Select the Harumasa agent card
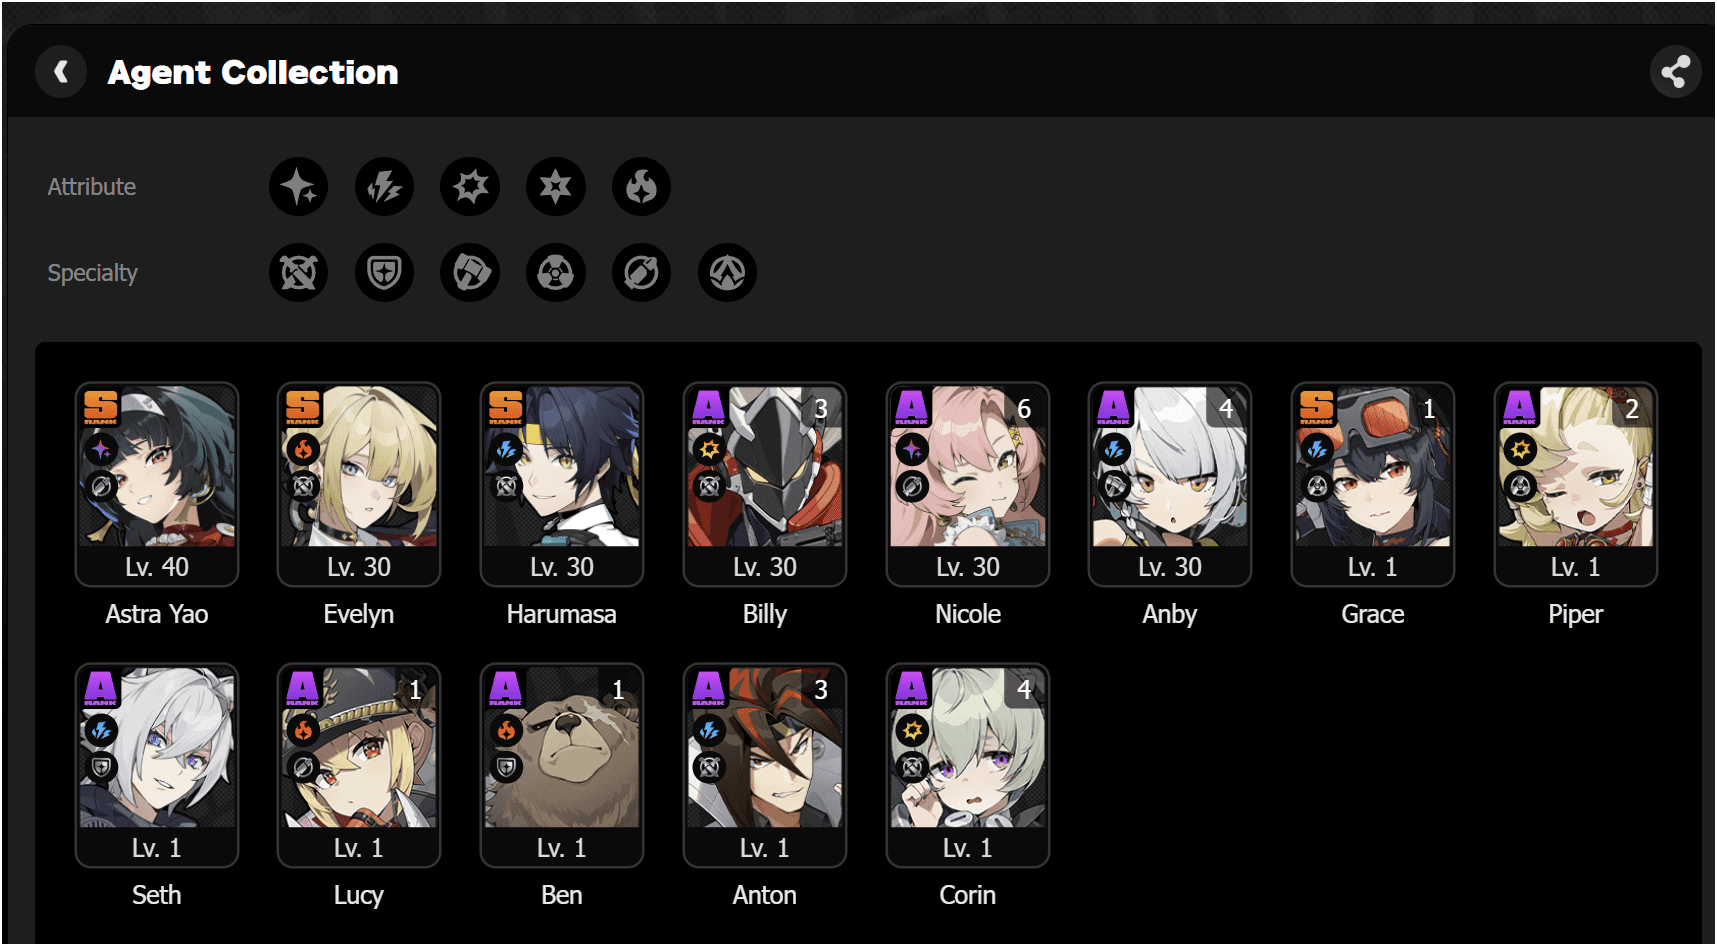1717x946 pixels. [562, 485]
